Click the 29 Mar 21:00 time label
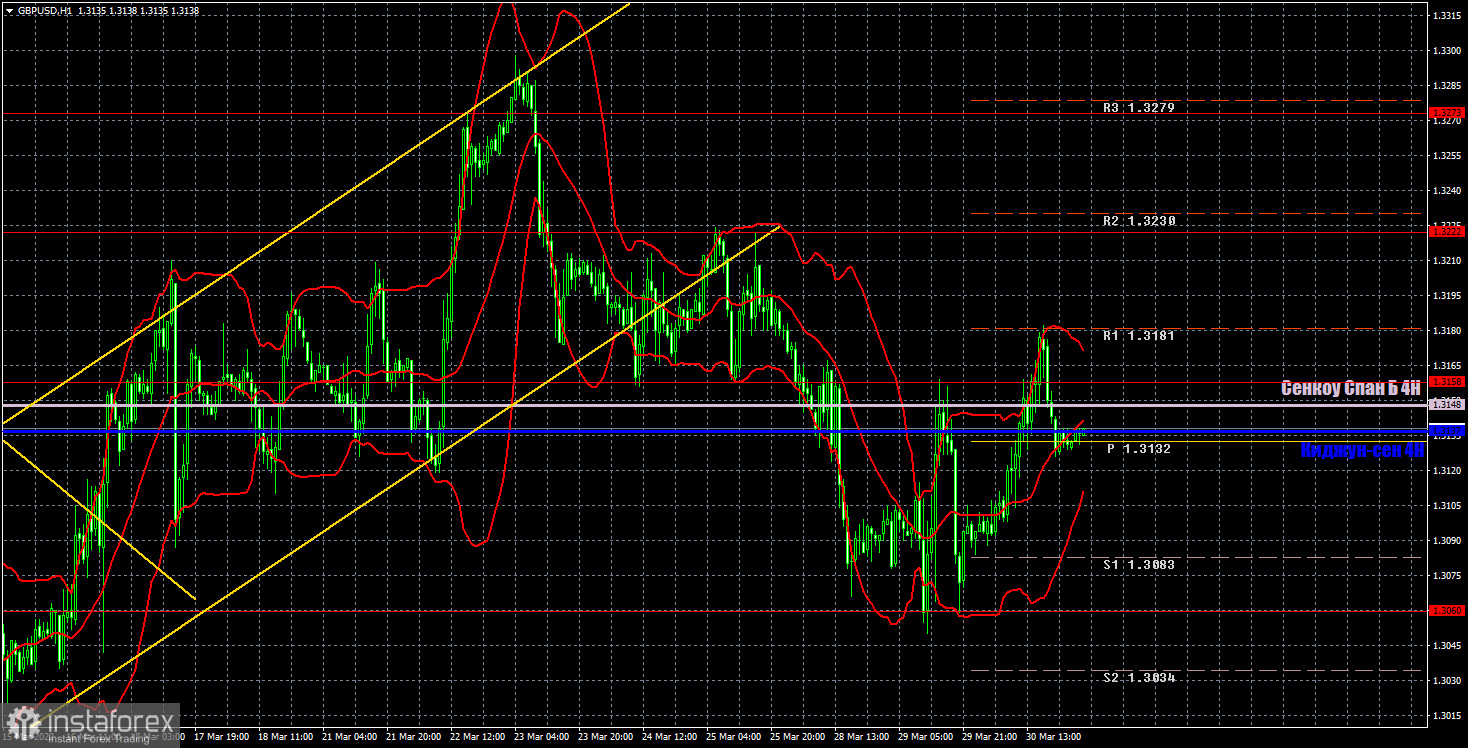This screenshot has height=748, width=1468. 990,737
